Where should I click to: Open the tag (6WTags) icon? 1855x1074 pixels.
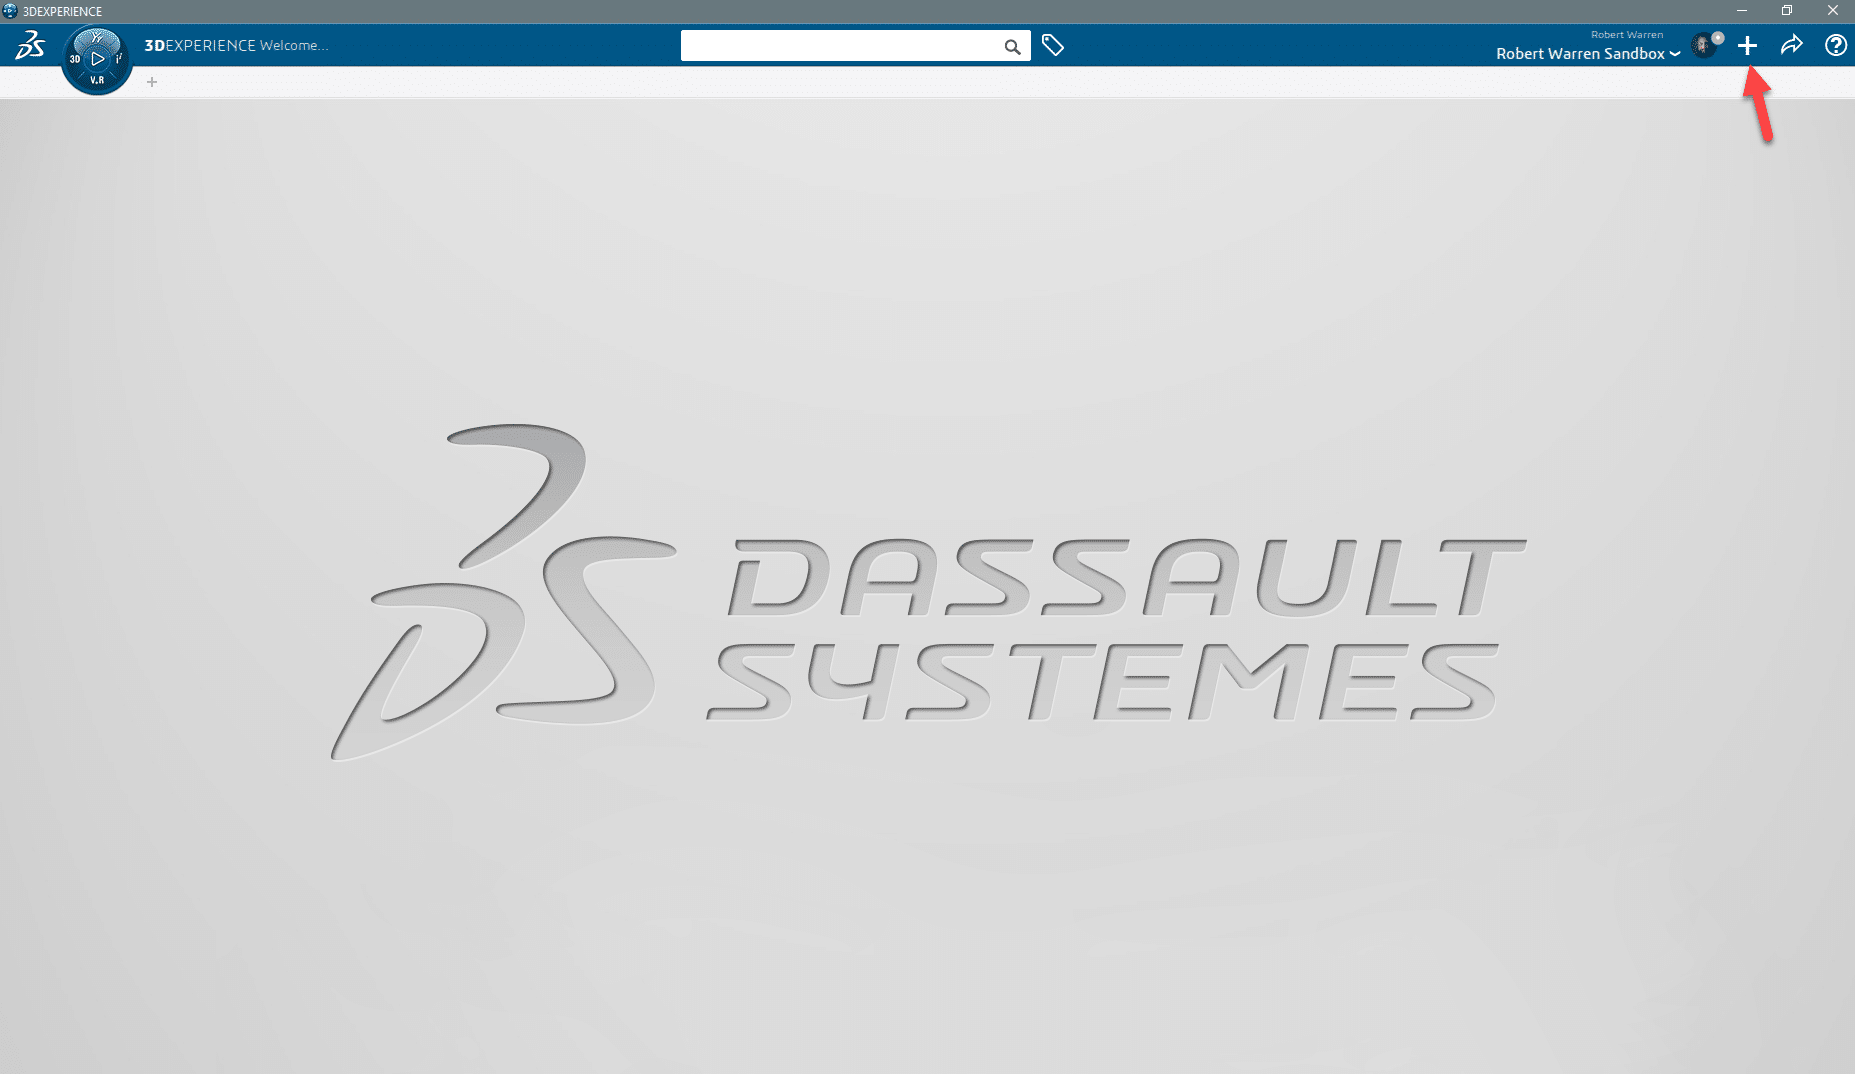tap(1052, 45)
